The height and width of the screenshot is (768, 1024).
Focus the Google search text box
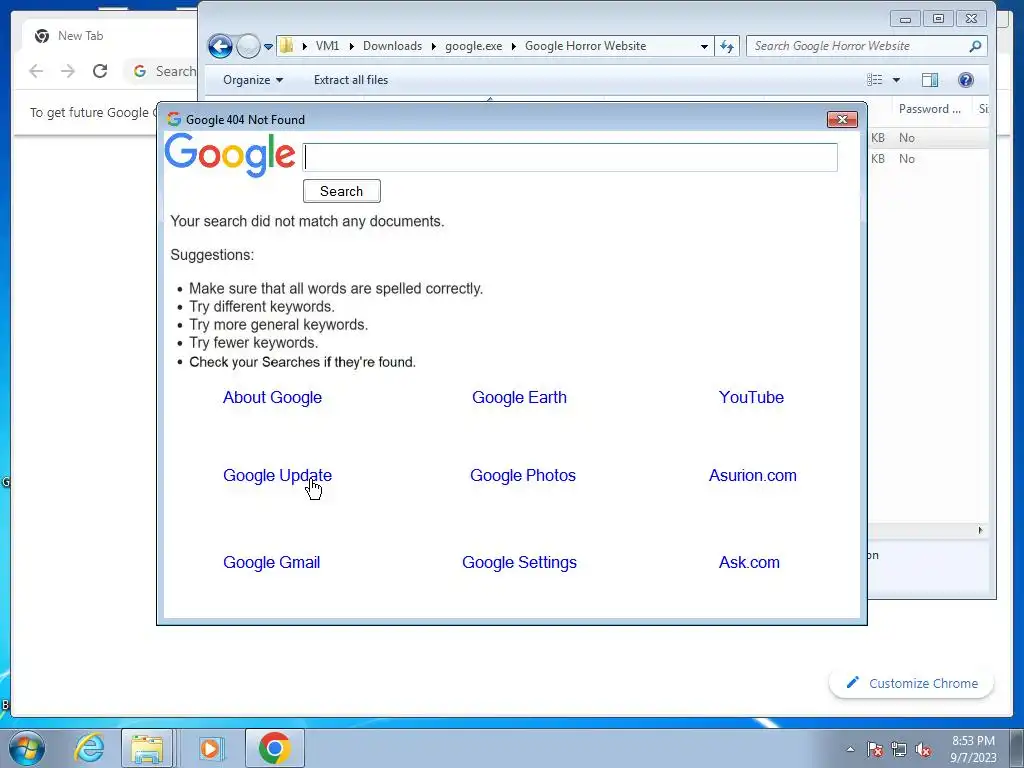click(570, 157)
